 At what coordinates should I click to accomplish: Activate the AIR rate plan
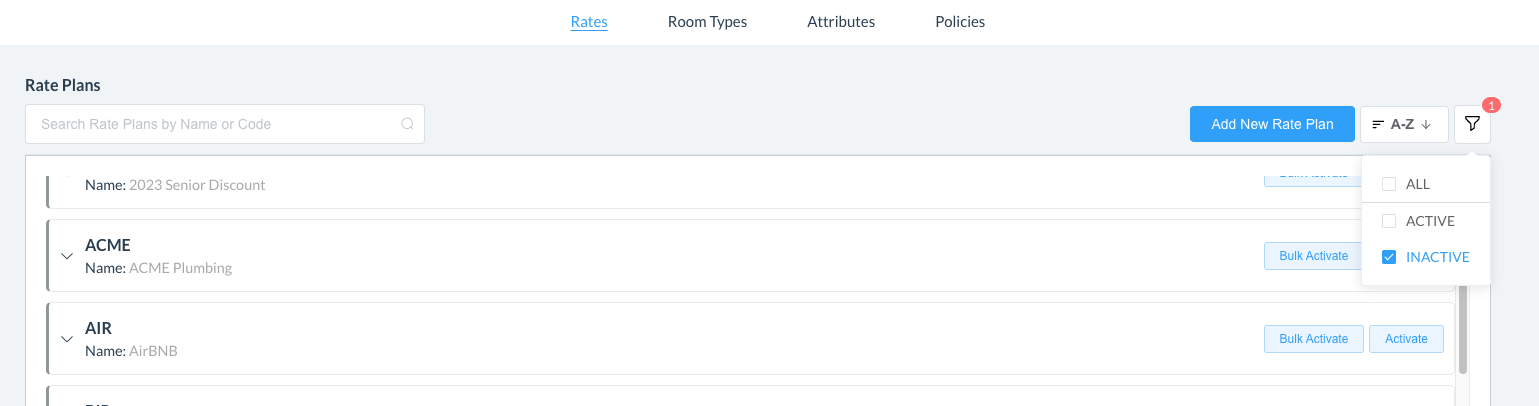pyautogui.click(x=1405, y=339)
